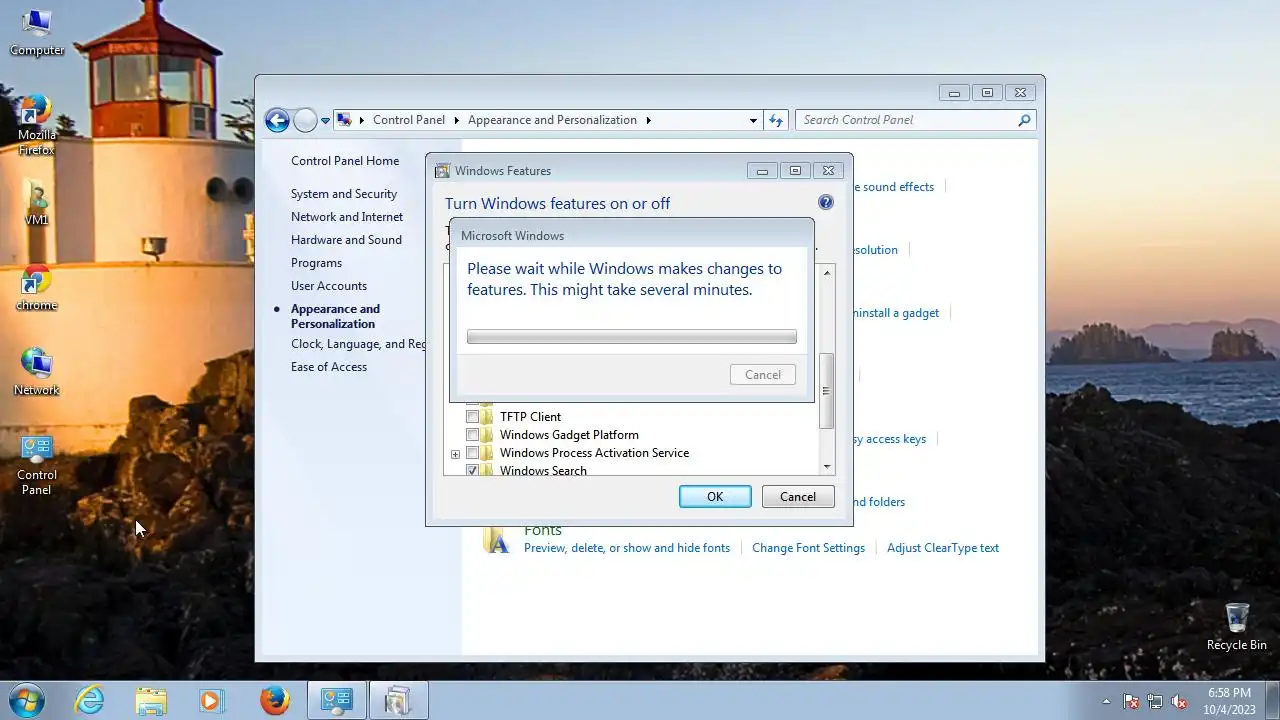Click OK in Windows Features
The height and width of the screenshot is (720, 1280).
(x=715, y=496)
